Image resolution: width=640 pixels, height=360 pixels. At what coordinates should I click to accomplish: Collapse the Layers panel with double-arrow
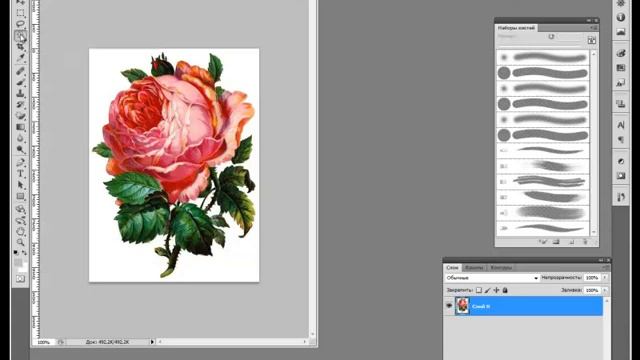click(601, 260)
